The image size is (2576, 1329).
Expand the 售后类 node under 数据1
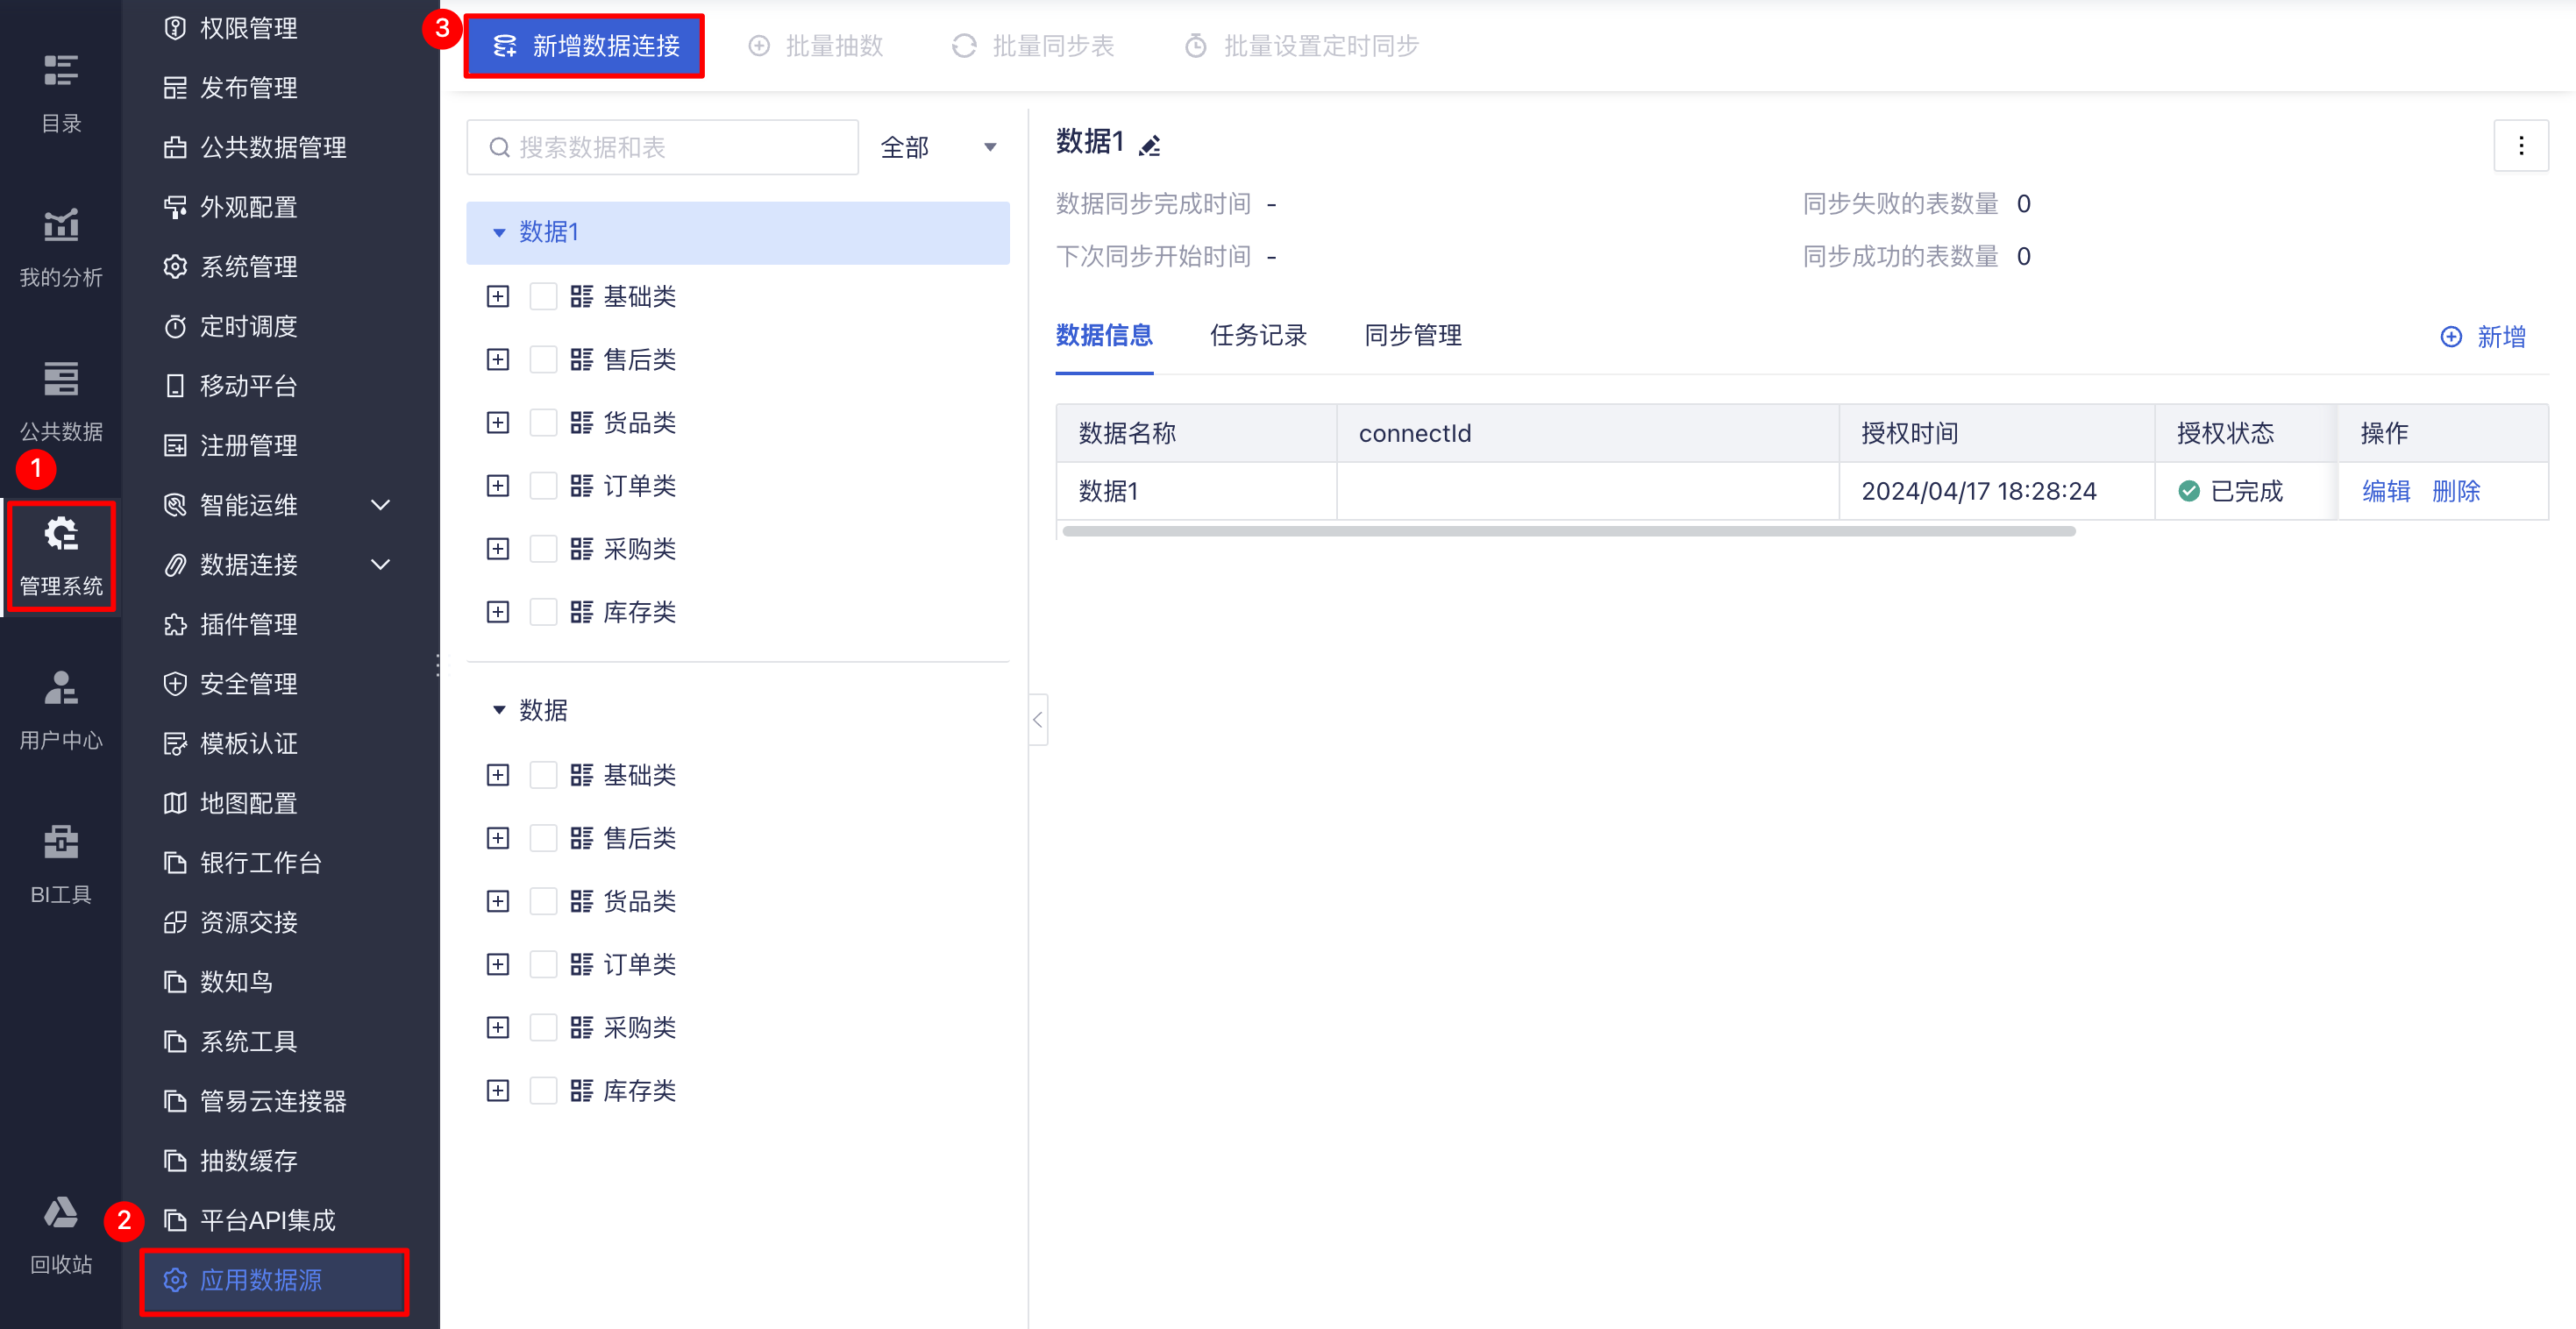(x=498, y=360)
